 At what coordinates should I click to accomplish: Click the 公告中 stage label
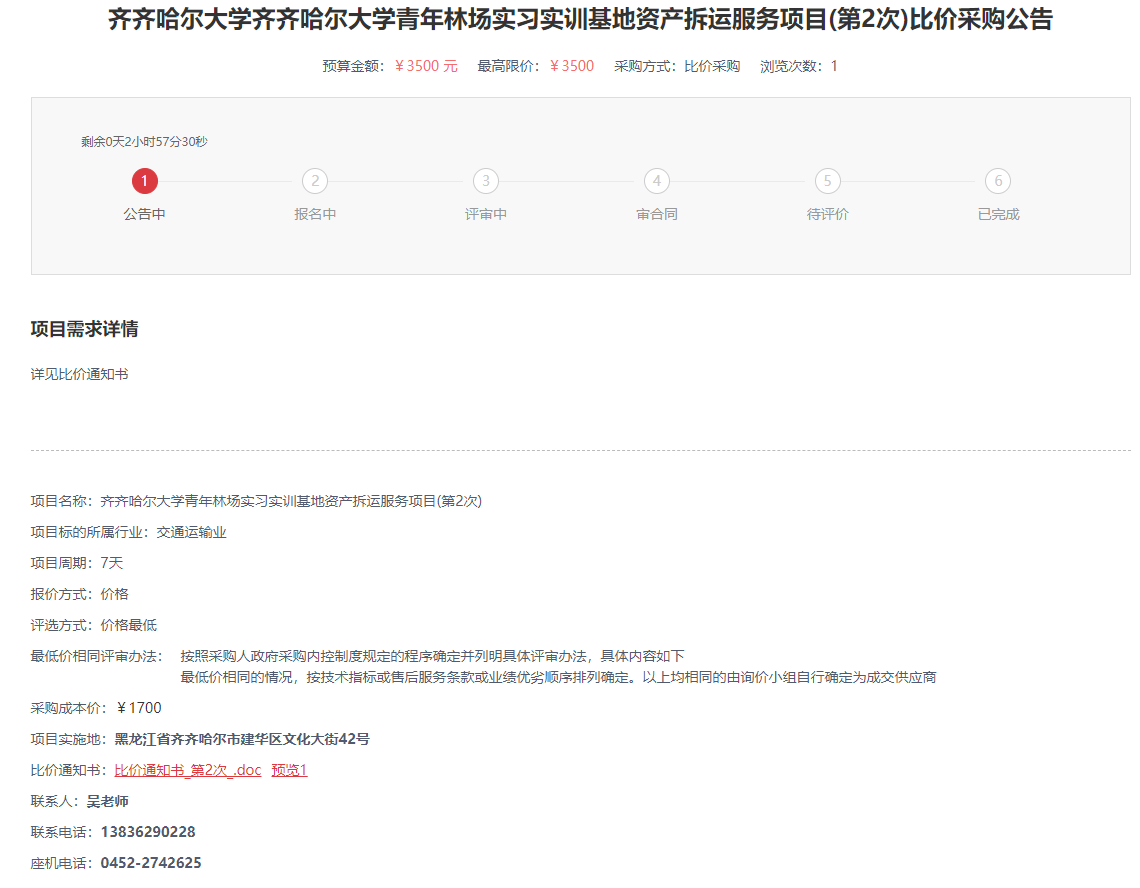(144, 214)
